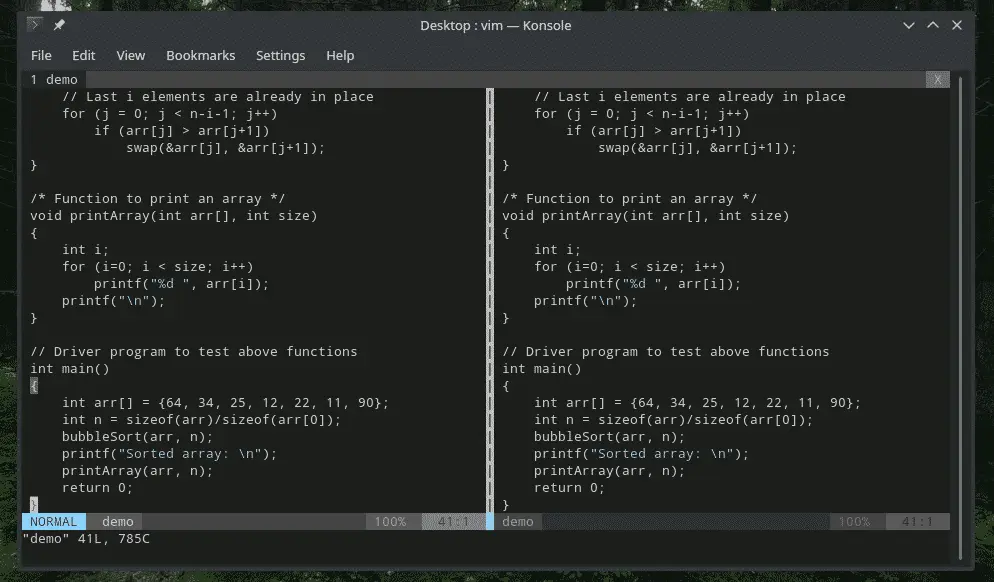
Task: Click 'printf("Sorted array: \n");' in left pane
Action: tap(169, 454)
